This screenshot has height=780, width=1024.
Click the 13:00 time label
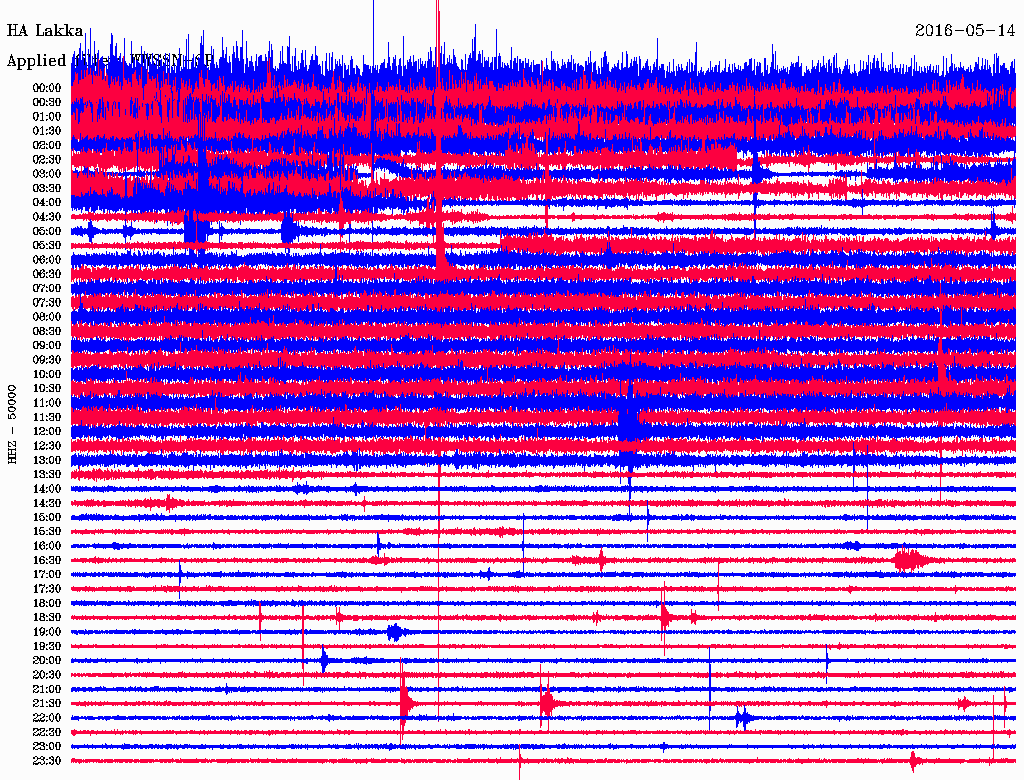[47, 461]
